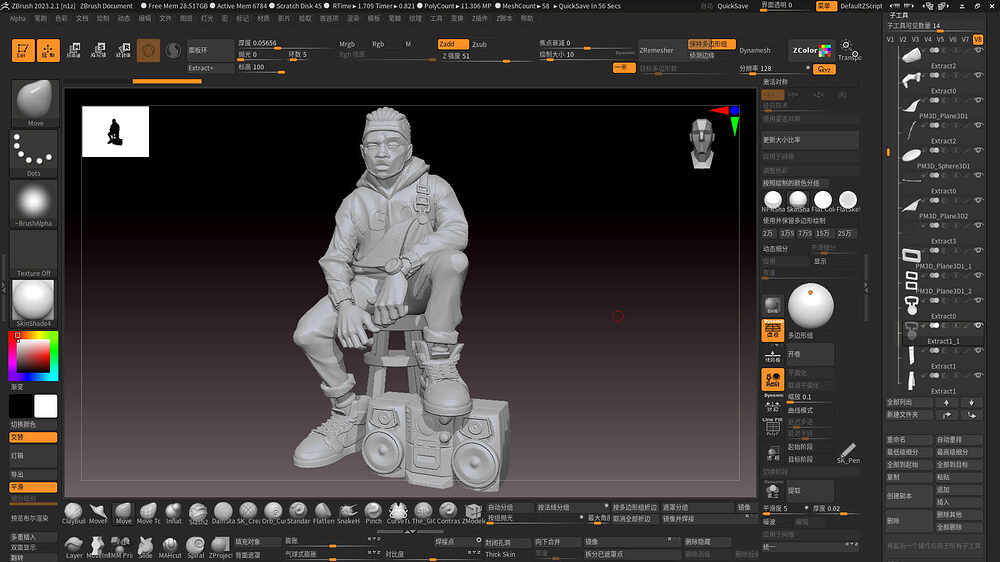The width and height of the screenshot is (1000, 562).
Task: Click the SK_Pen brush icon
Action: (848, 453)
